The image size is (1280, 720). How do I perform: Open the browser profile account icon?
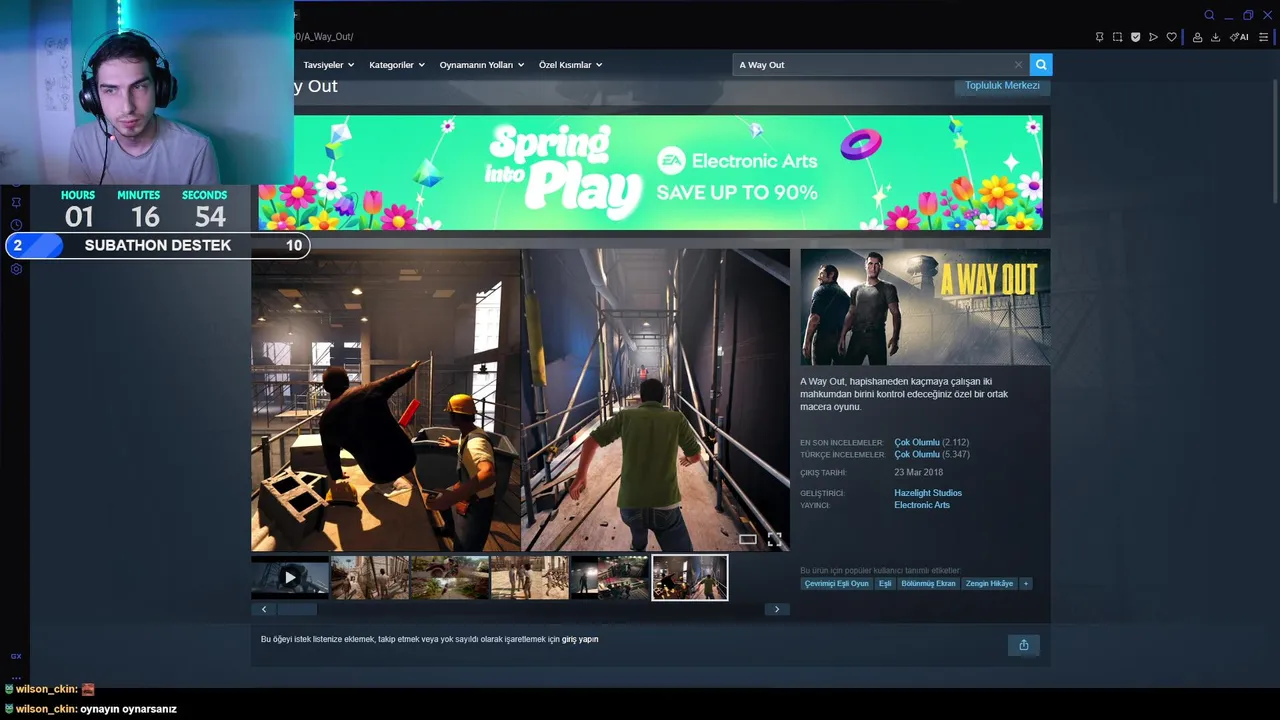tap(1197, 37)
